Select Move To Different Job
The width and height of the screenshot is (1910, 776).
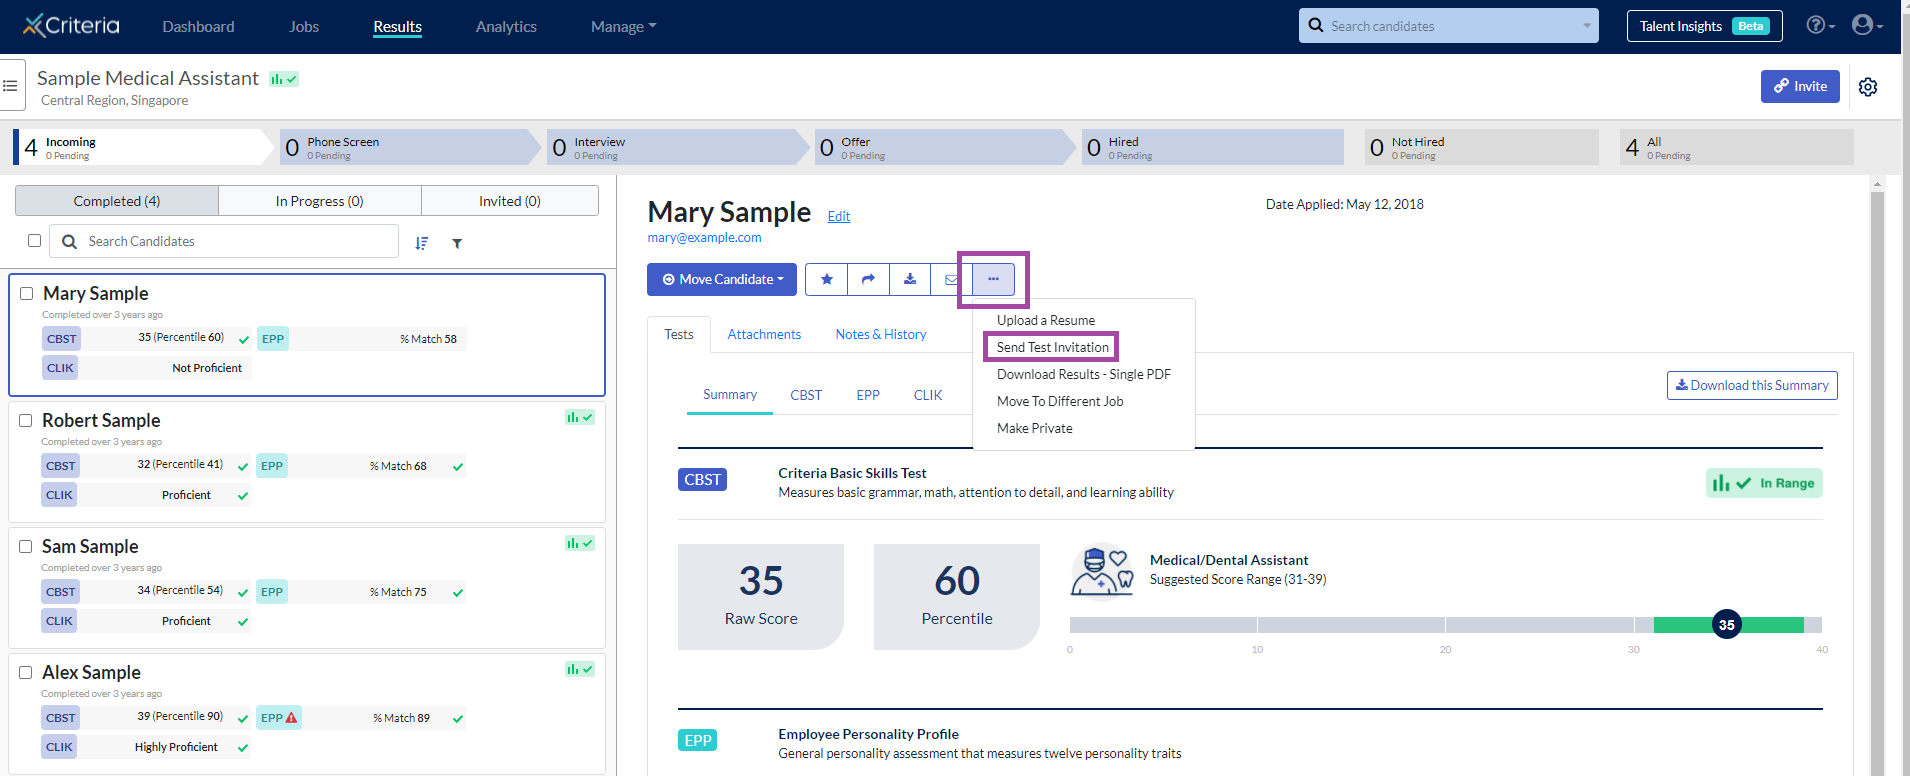click(1060, 401)
